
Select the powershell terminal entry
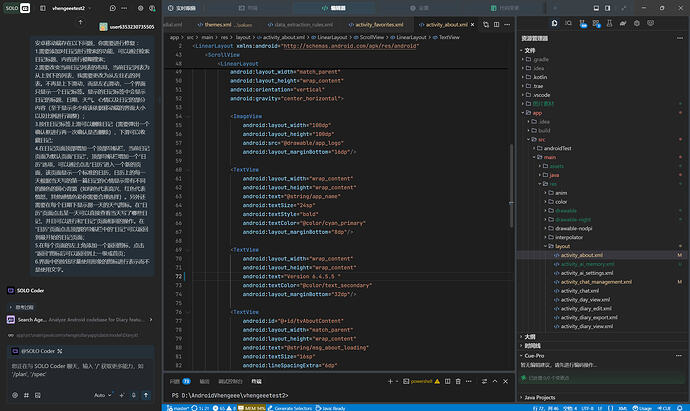click(x=421, y=382)
